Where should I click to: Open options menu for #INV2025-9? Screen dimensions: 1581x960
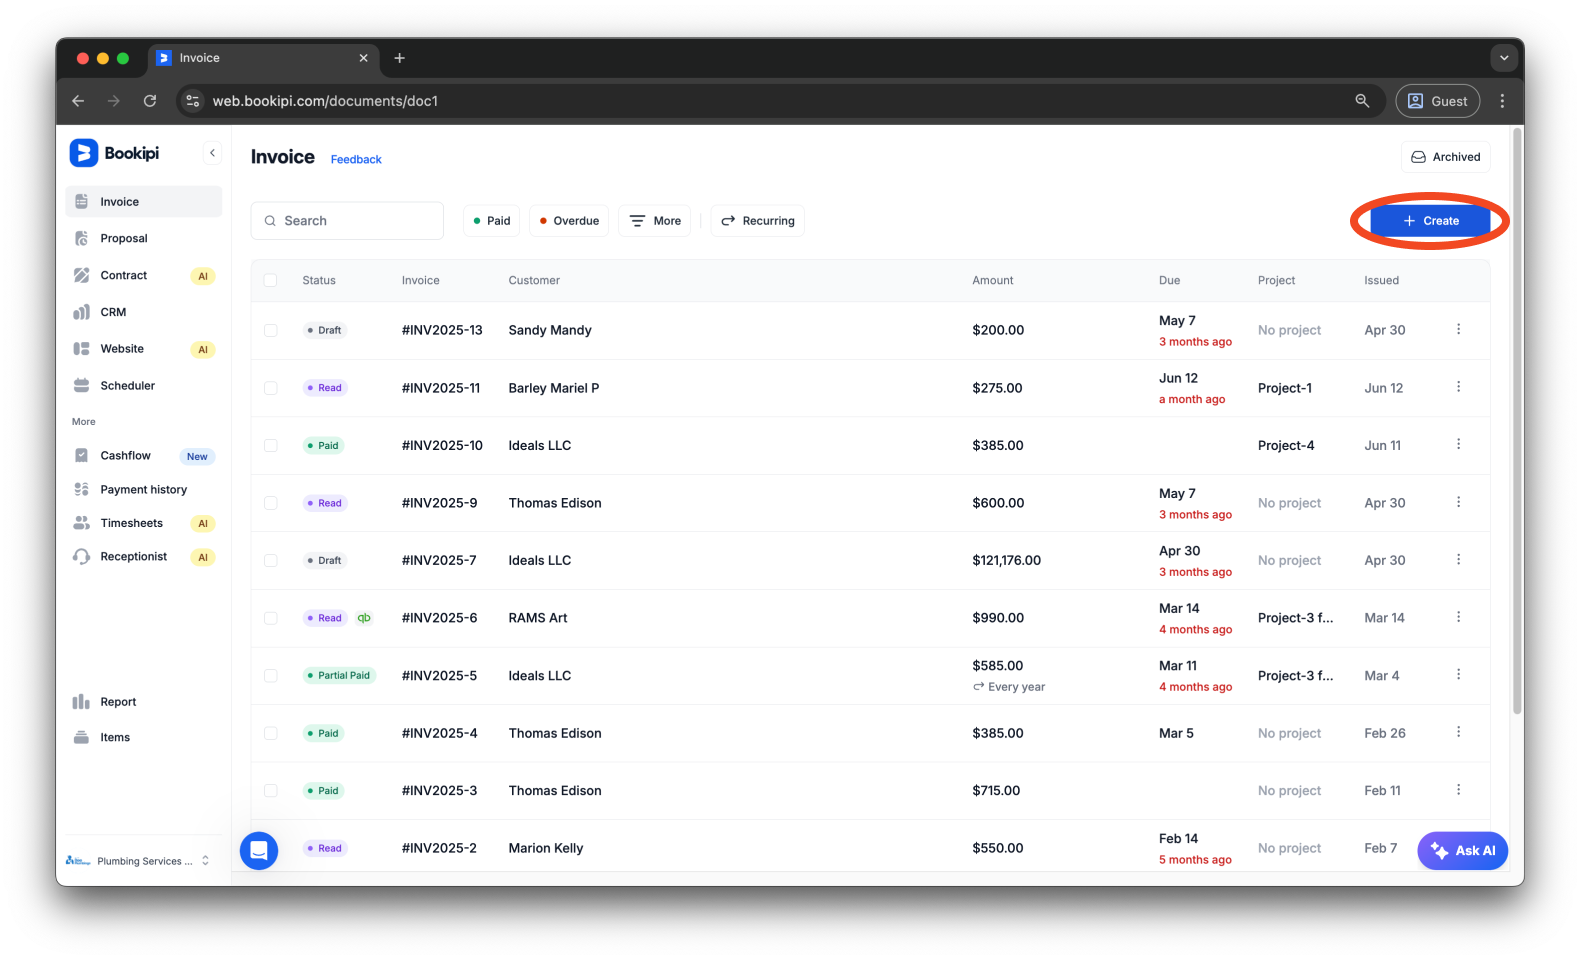1458,502
